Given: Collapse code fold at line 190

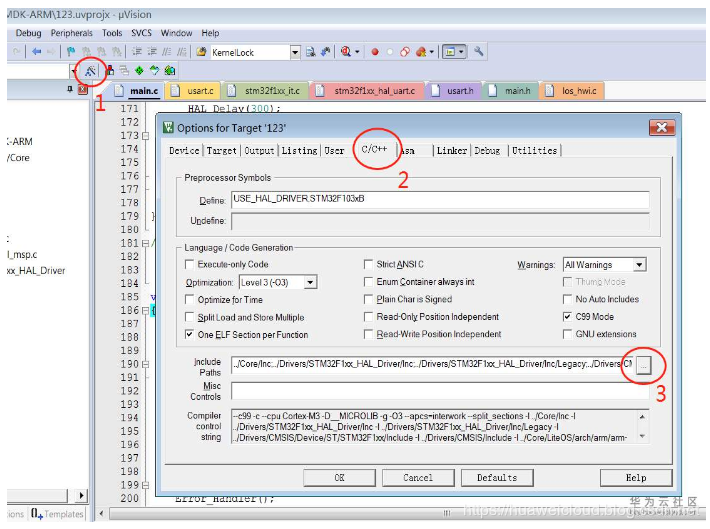Looking at the screenshot, I should point(145,364).
